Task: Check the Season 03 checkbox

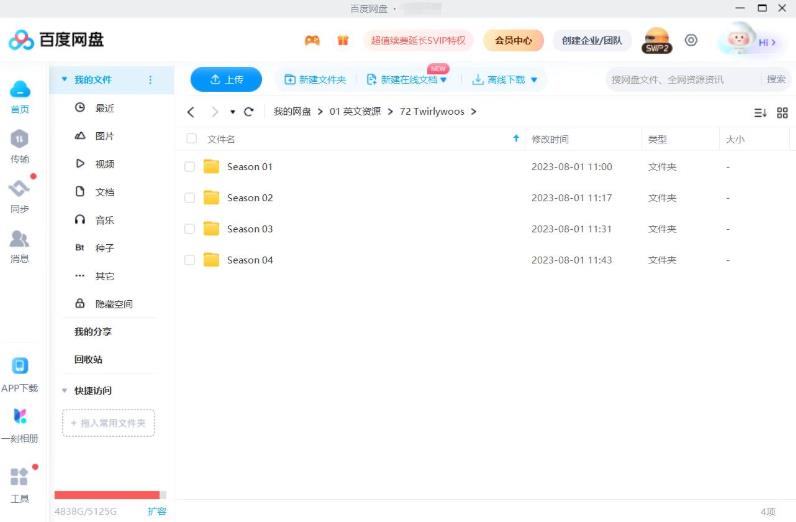Action: coord(189,229)
